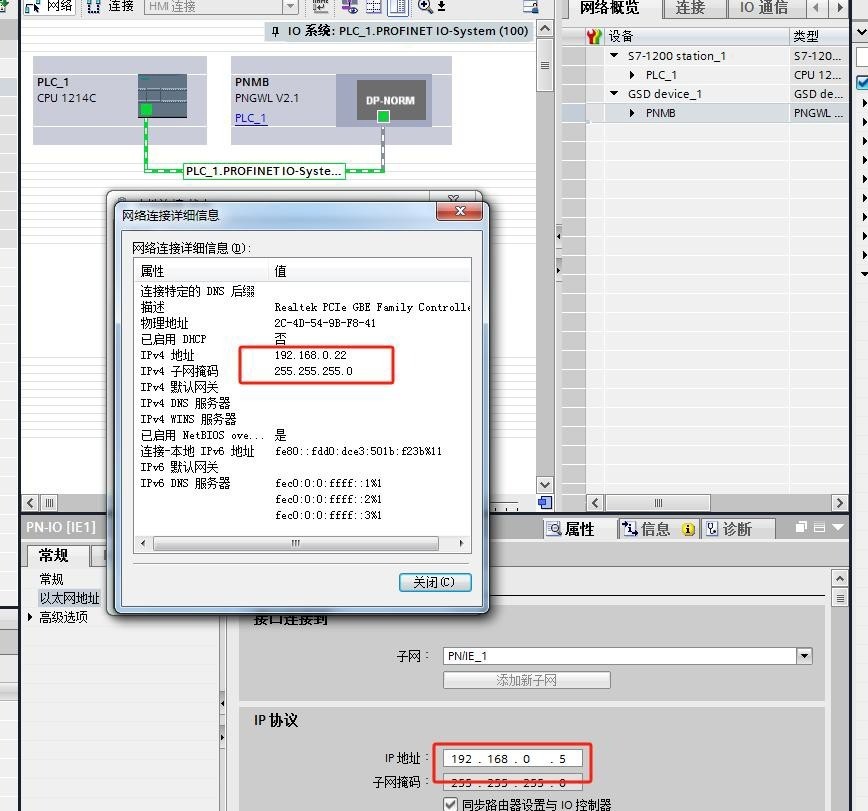The width and height of the screenshot is (868, 811).
Task: Select 常规 in properties navigation tree
Action: [51, 579]
